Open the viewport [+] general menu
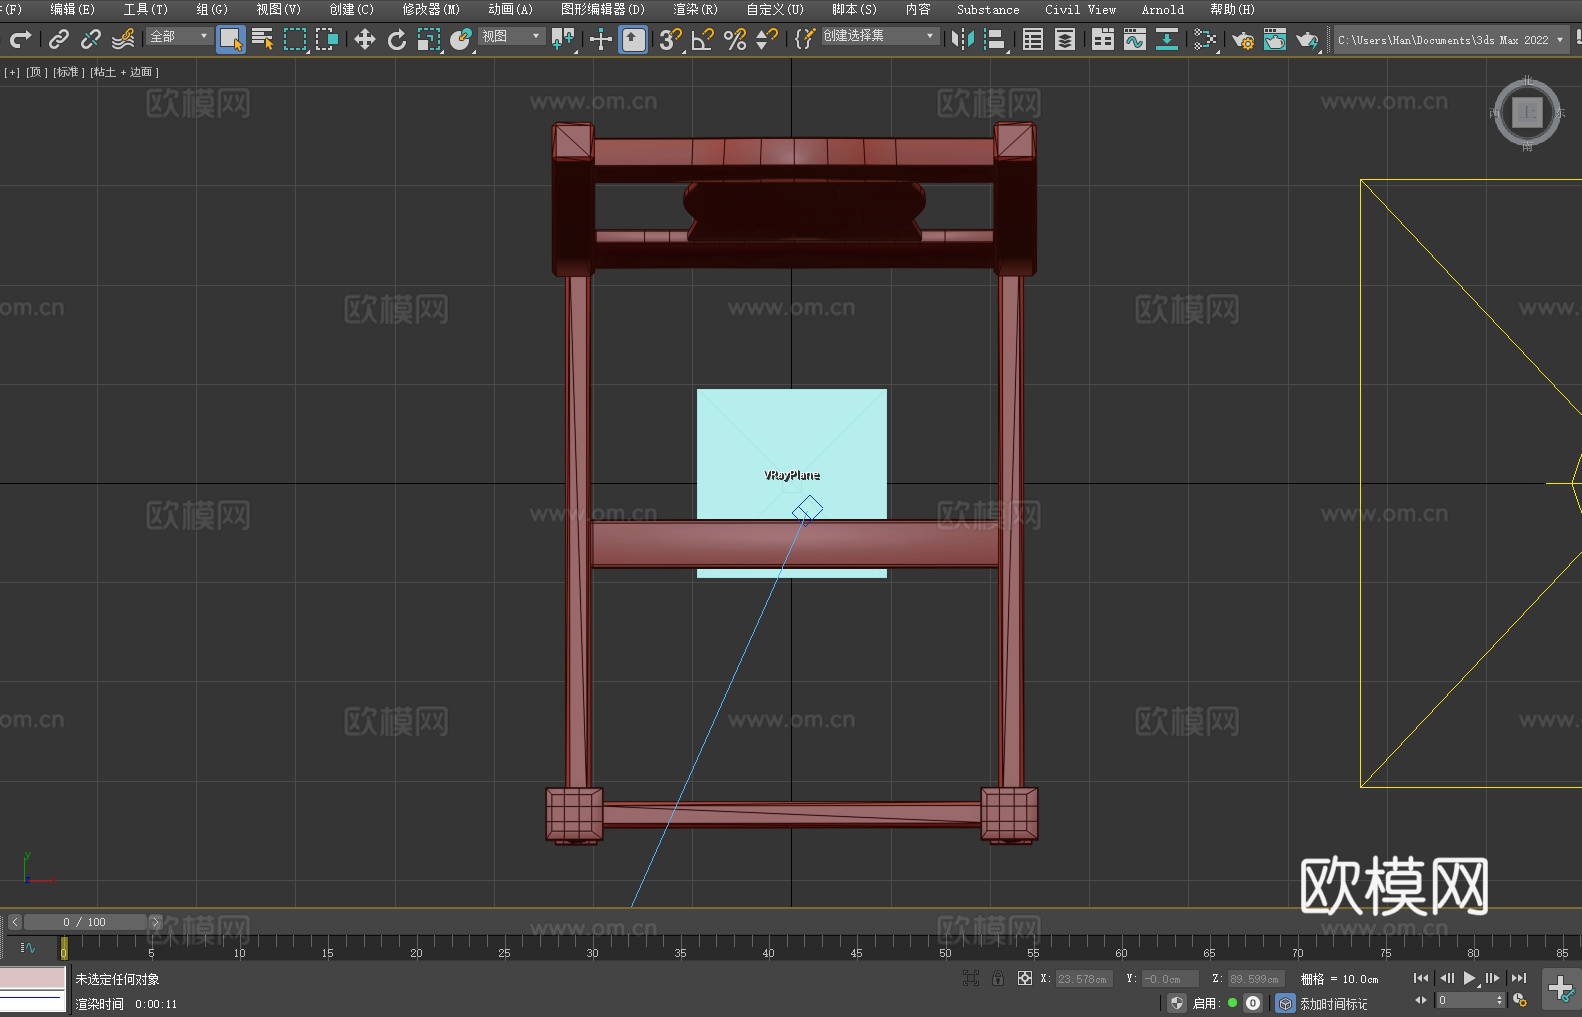The image size is (1582, 1017). click(x=12, y=72)
